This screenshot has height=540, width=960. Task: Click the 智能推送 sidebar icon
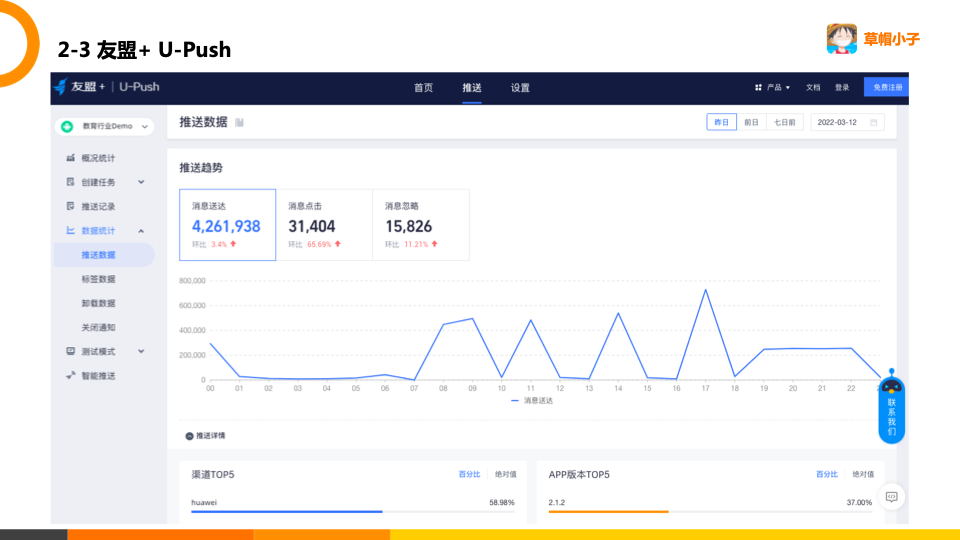click(x=70, y=375)
